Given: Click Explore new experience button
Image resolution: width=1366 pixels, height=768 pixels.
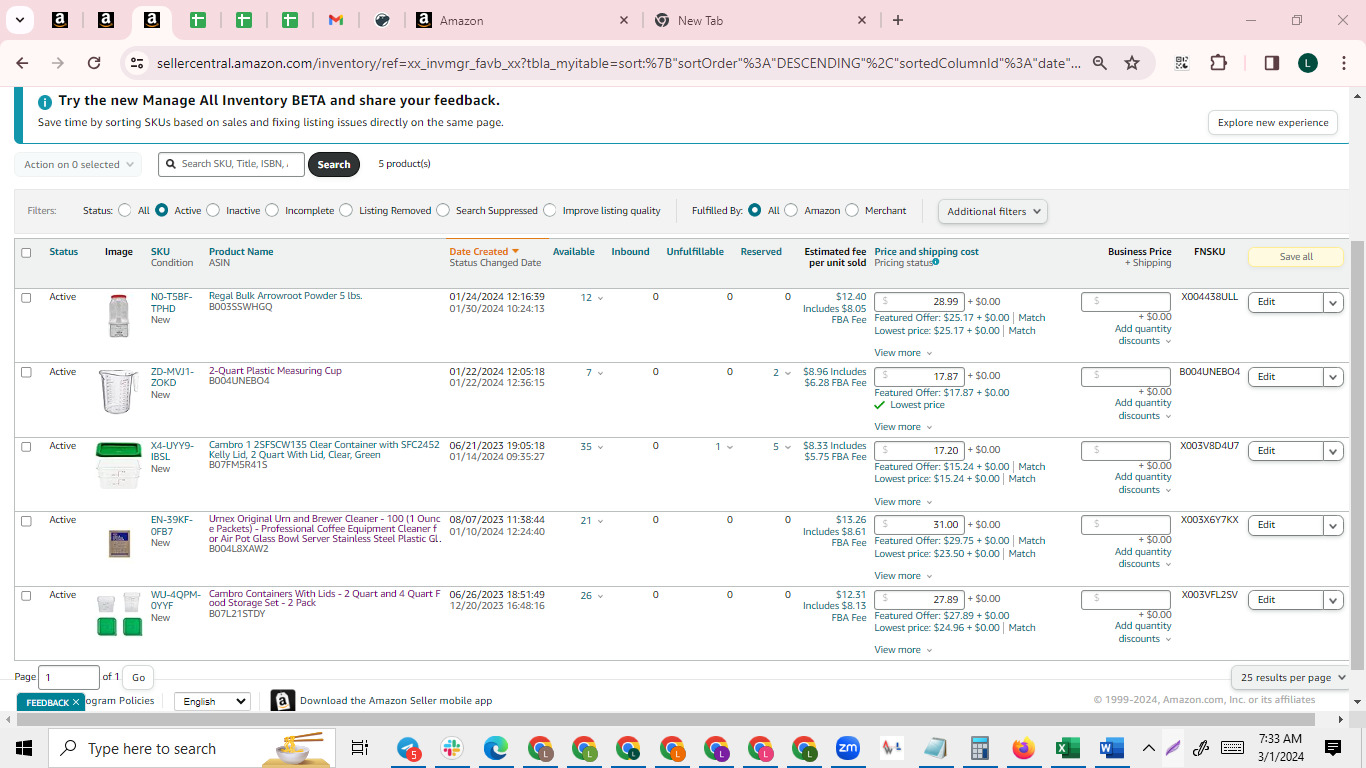Looking at the screenshot, I should tap(1273, 123).
